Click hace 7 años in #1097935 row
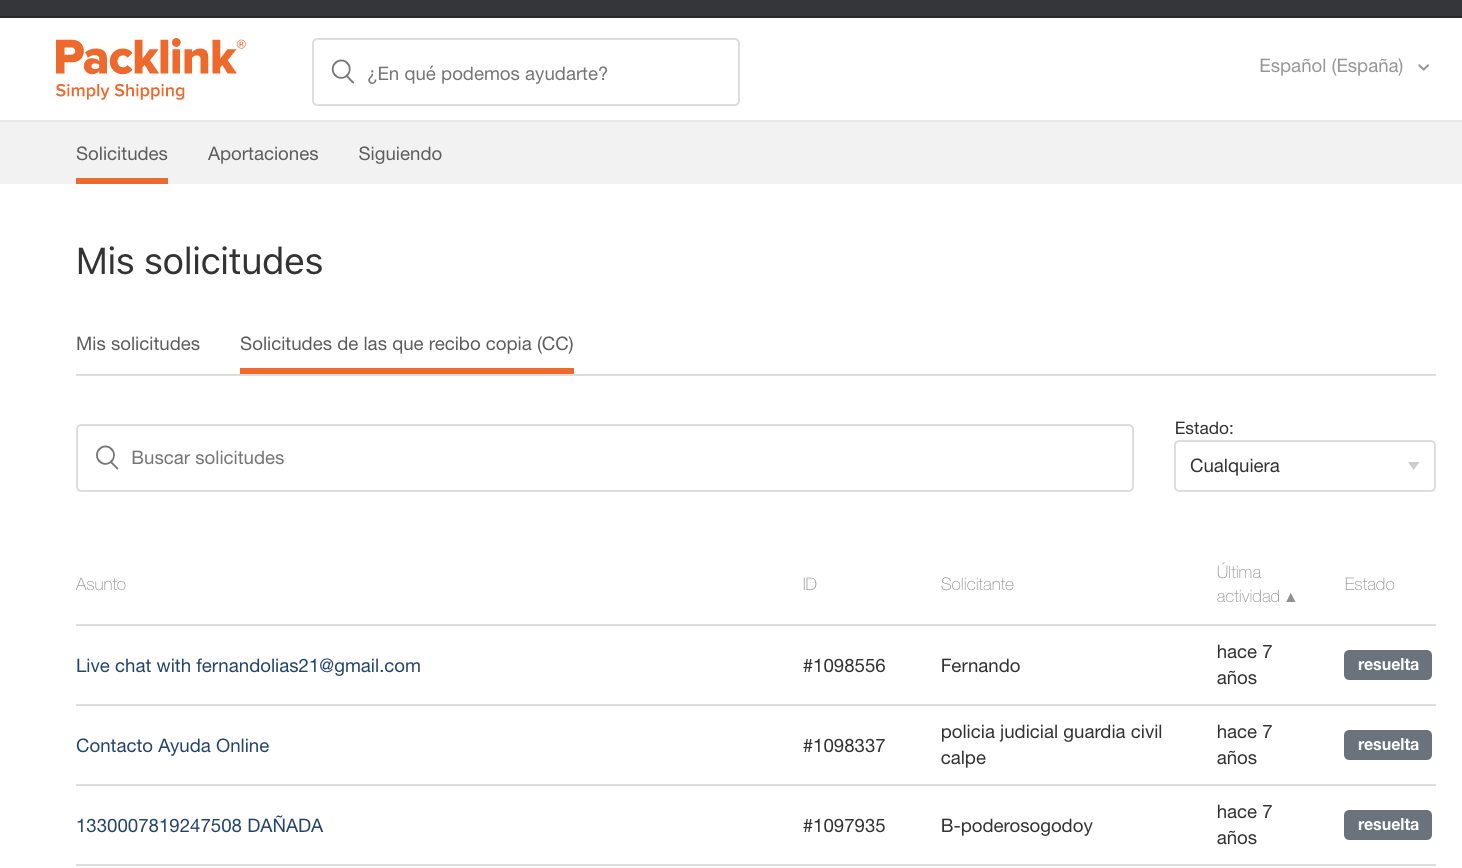 click(1244, 825)
